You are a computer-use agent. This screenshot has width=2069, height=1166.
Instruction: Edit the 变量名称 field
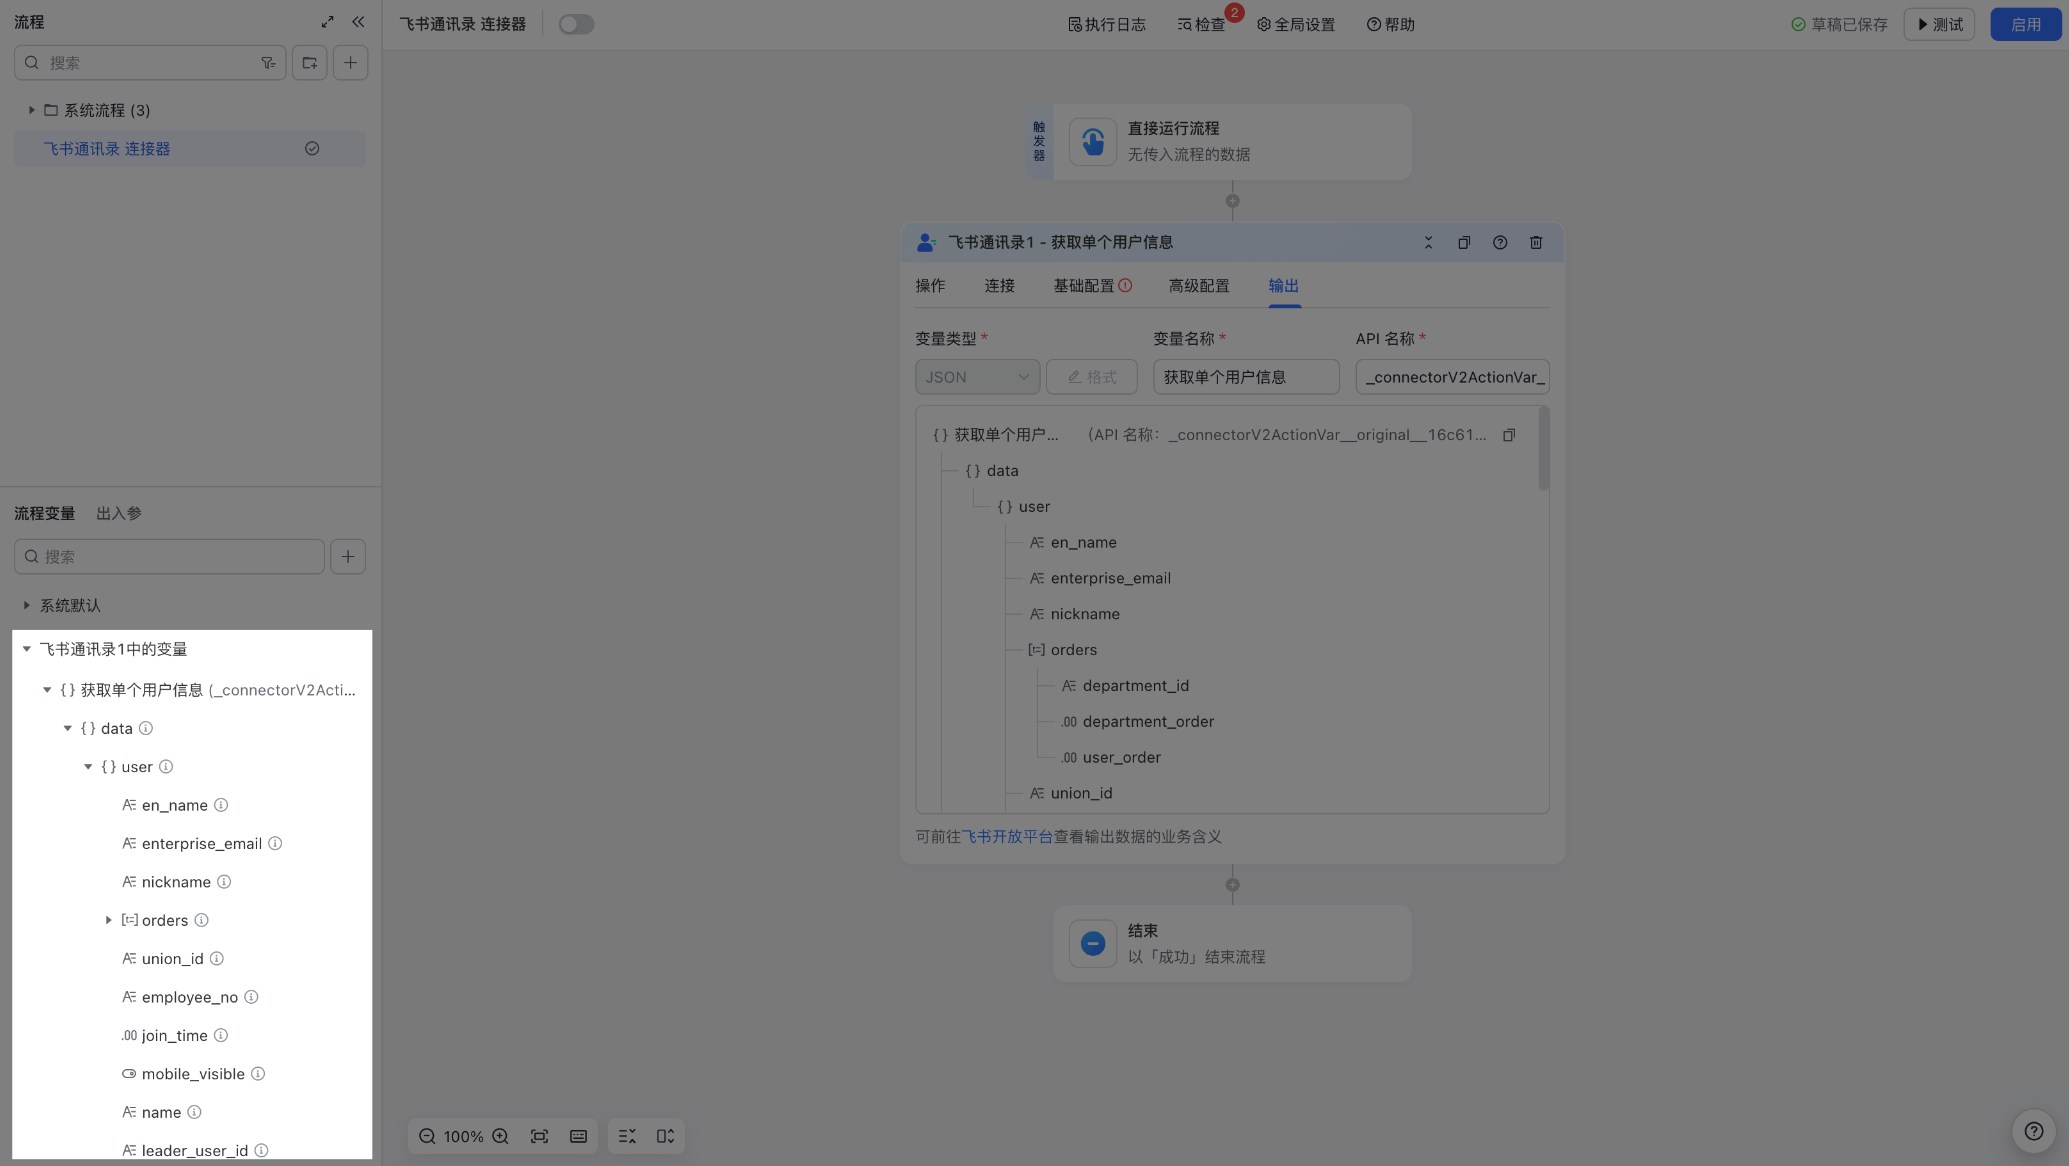1246,377
